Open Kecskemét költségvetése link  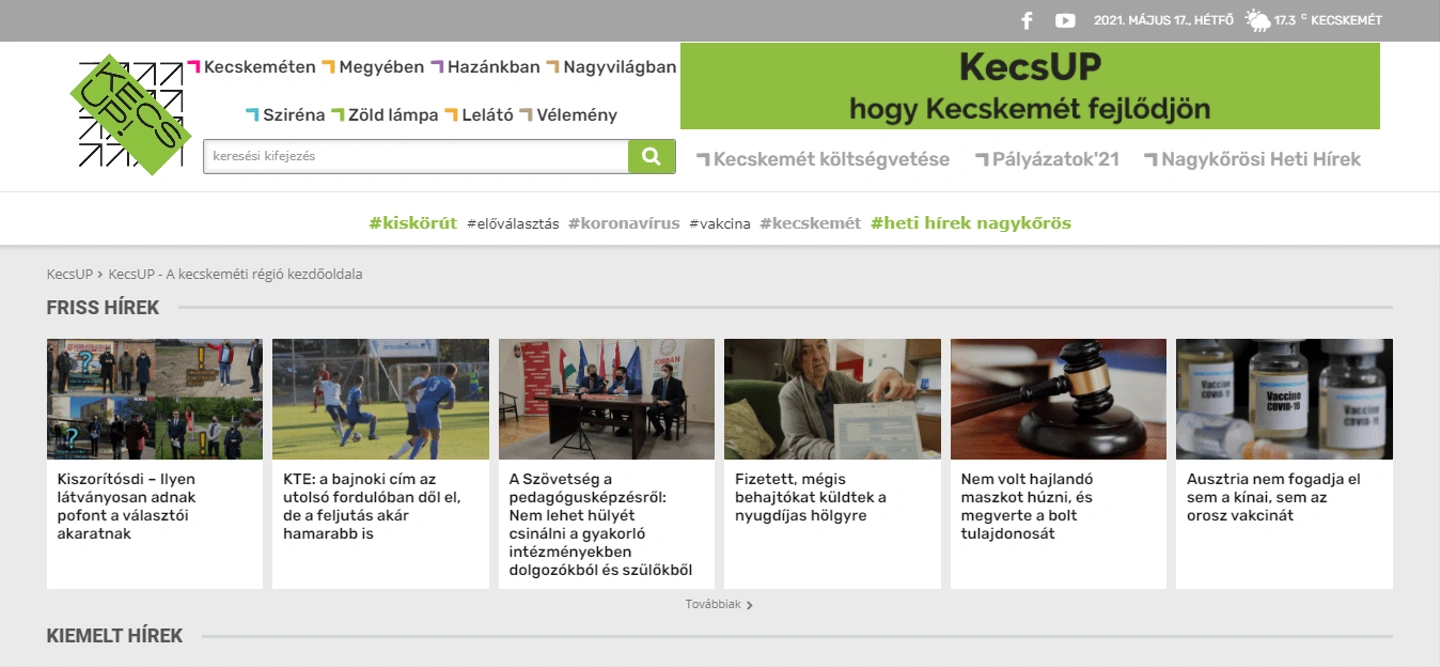coord(823,159)
